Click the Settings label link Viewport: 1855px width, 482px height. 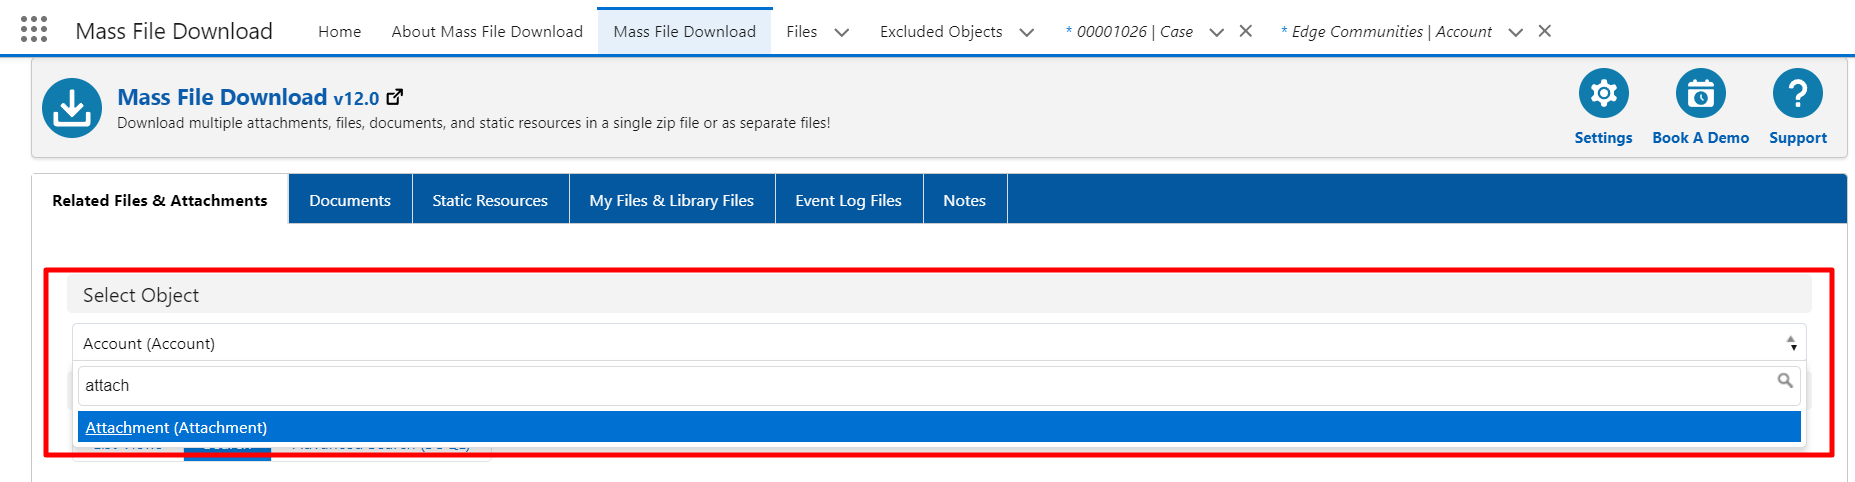pyautogui.click(x=1603, y=138)
